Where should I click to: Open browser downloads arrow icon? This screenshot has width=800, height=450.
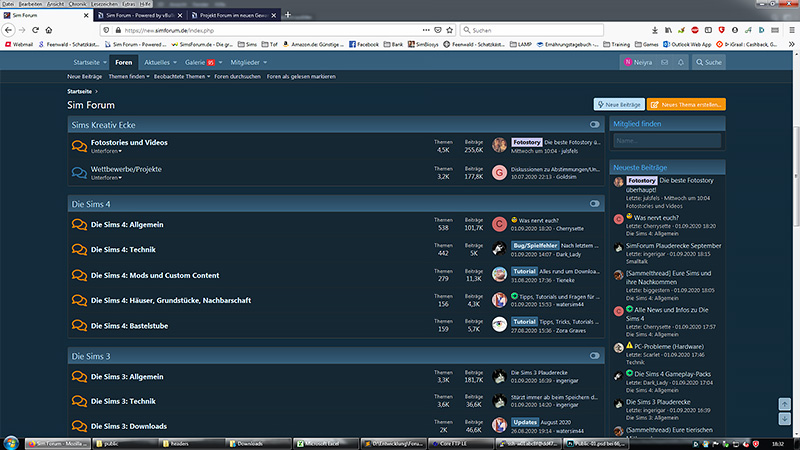click(x=655, y=30)
